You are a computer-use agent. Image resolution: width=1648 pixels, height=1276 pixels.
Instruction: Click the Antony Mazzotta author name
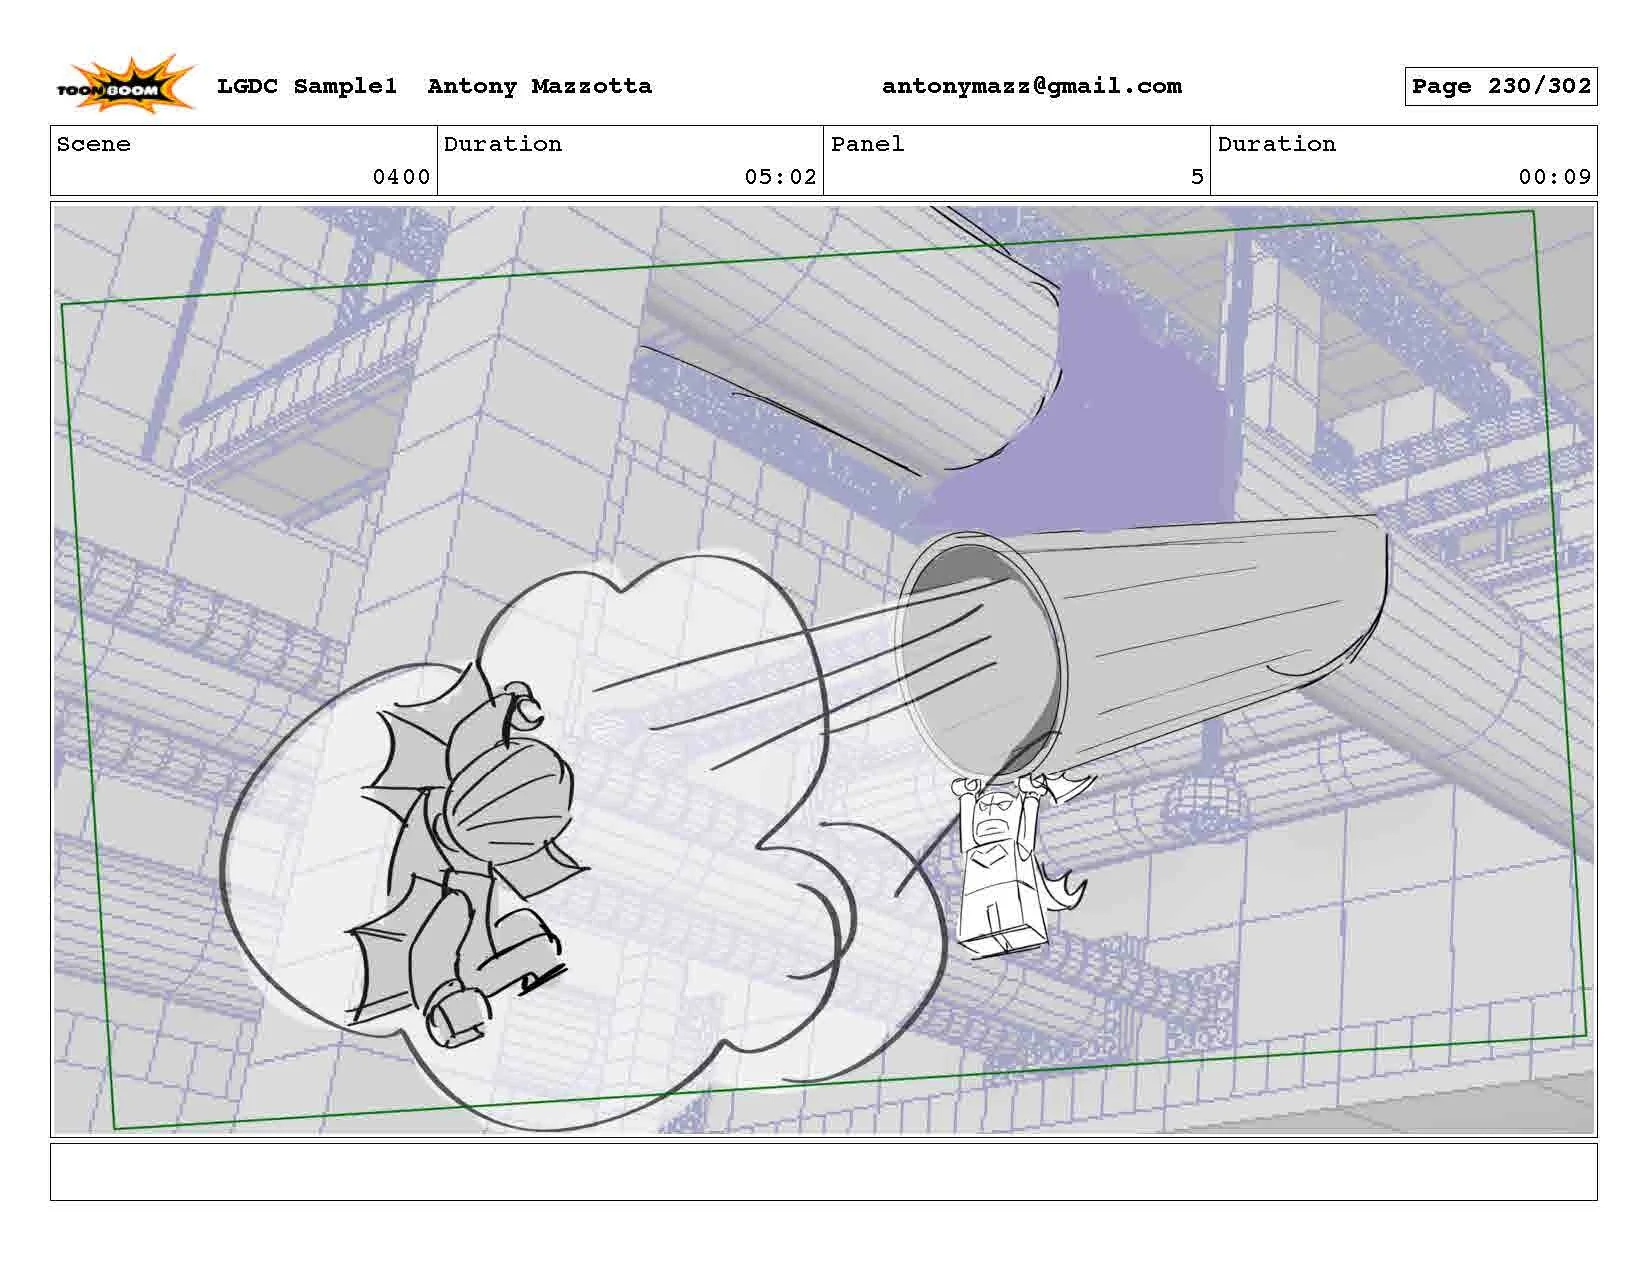tap(540, 86)
